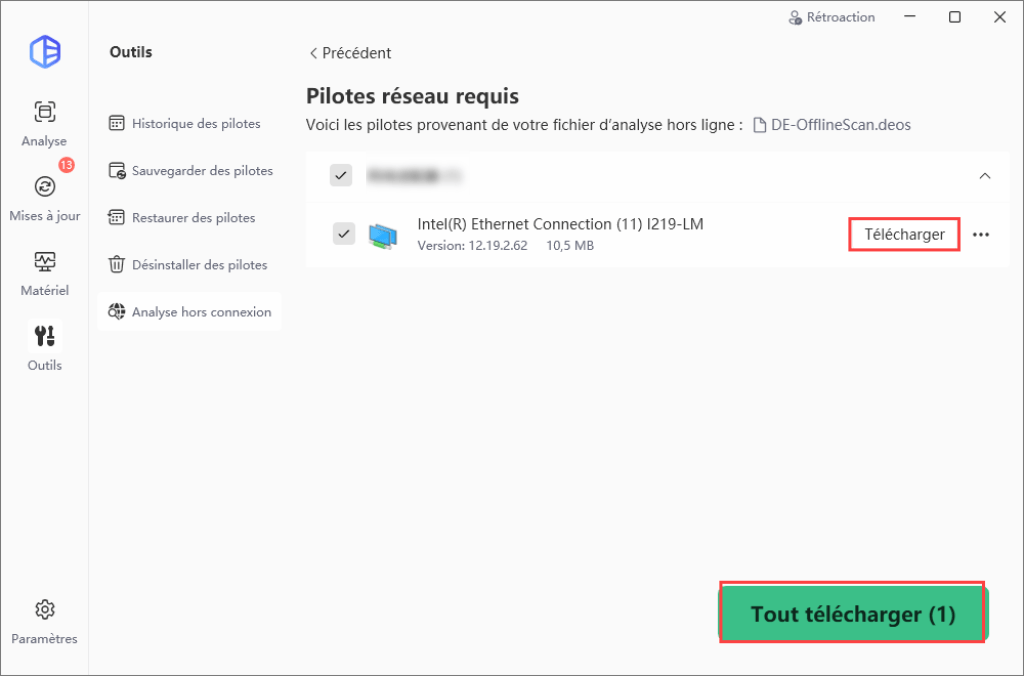
Task: Open Paramètres gear icon
Action: pyautogui.click(x=44, y=609)
